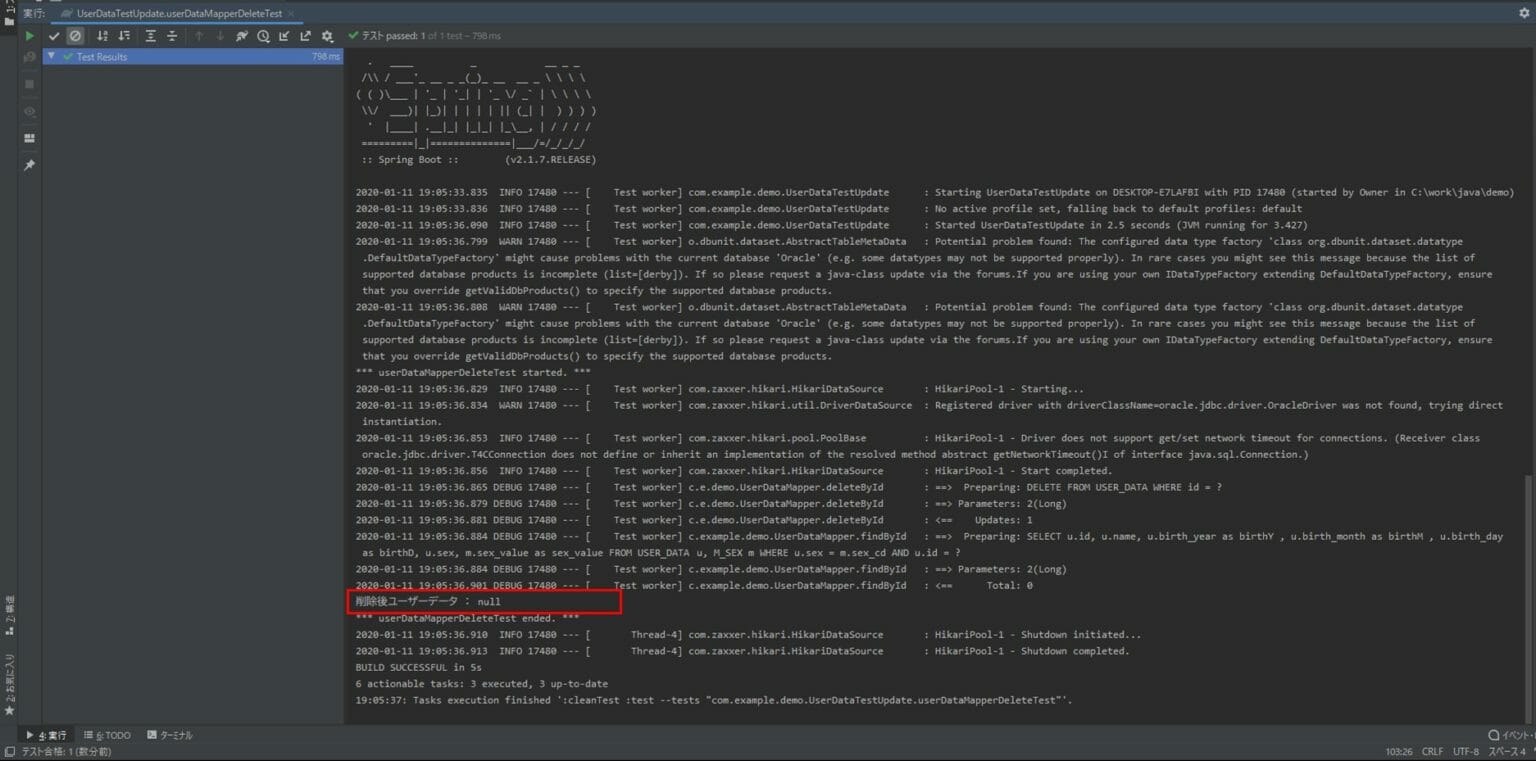Toggle the pin icon in left sidebar
Image resolution: width=1536 pixels, height=761 pixels.
[28, 164]
